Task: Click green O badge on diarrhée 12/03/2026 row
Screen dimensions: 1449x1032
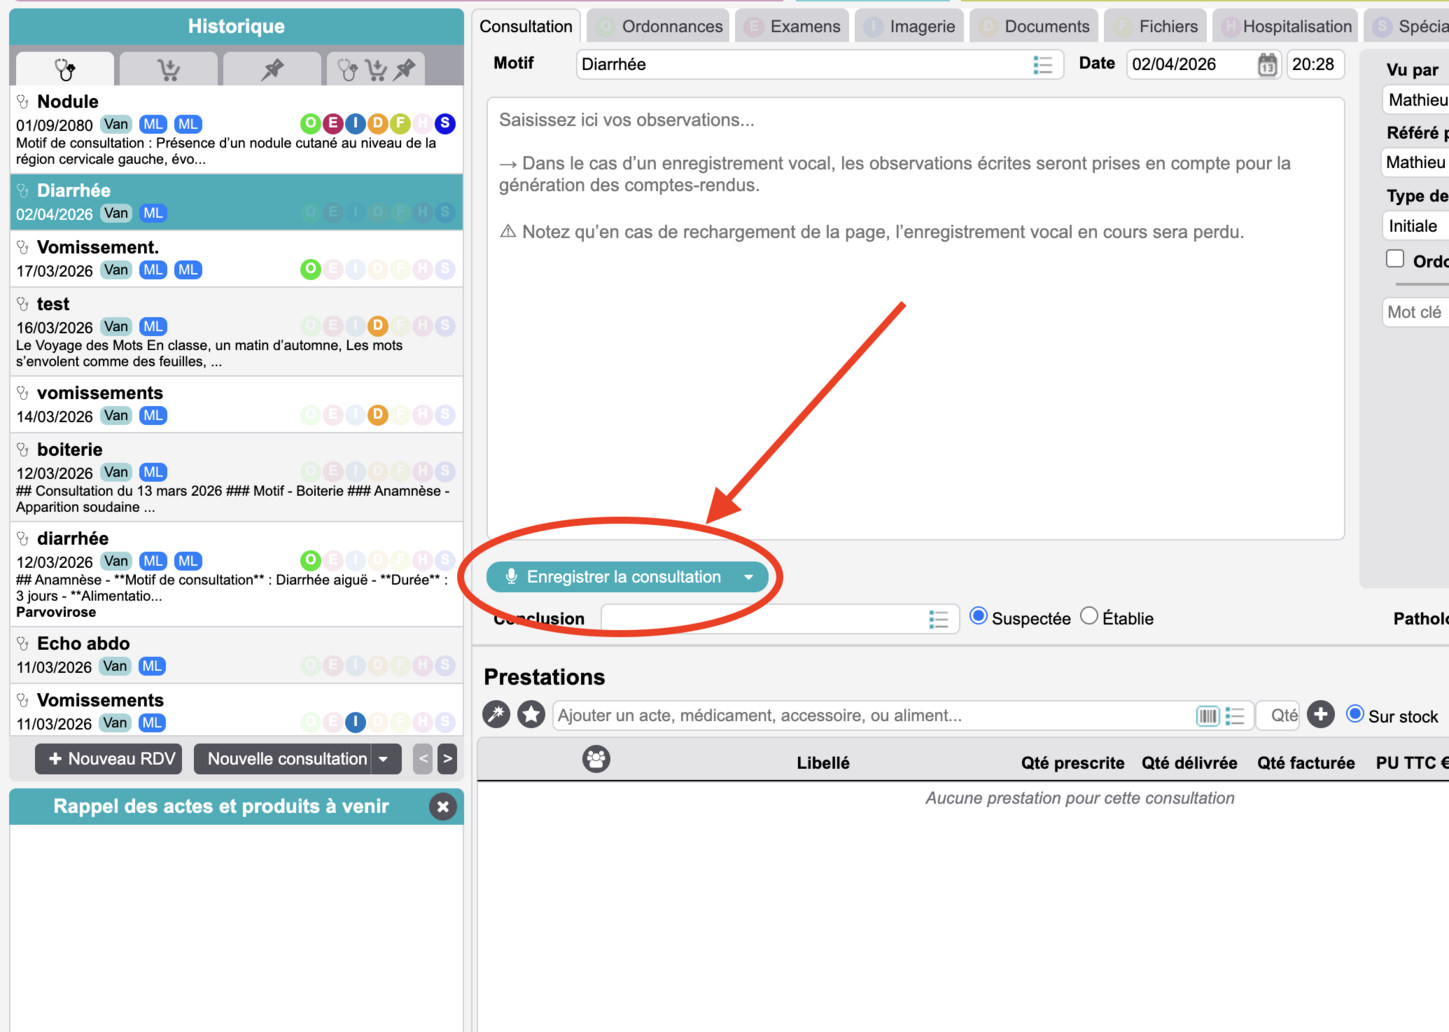Action: click(311, 560)
